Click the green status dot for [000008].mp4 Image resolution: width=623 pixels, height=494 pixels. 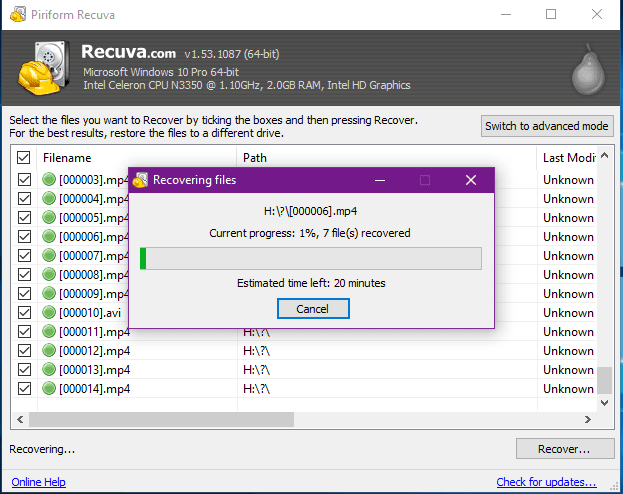tap(49, 275)
